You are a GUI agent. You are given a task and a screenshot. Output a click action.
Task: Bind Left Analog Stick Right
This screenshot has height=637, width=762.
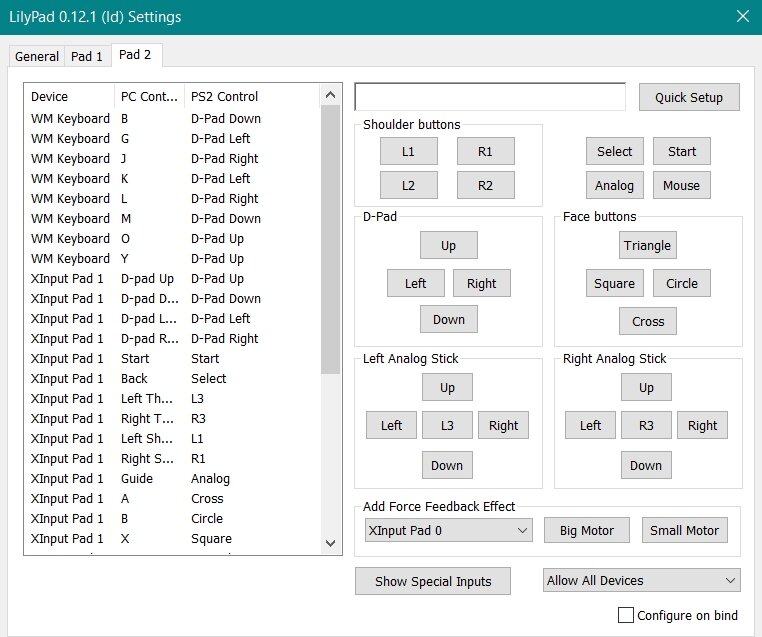[503, 425]
